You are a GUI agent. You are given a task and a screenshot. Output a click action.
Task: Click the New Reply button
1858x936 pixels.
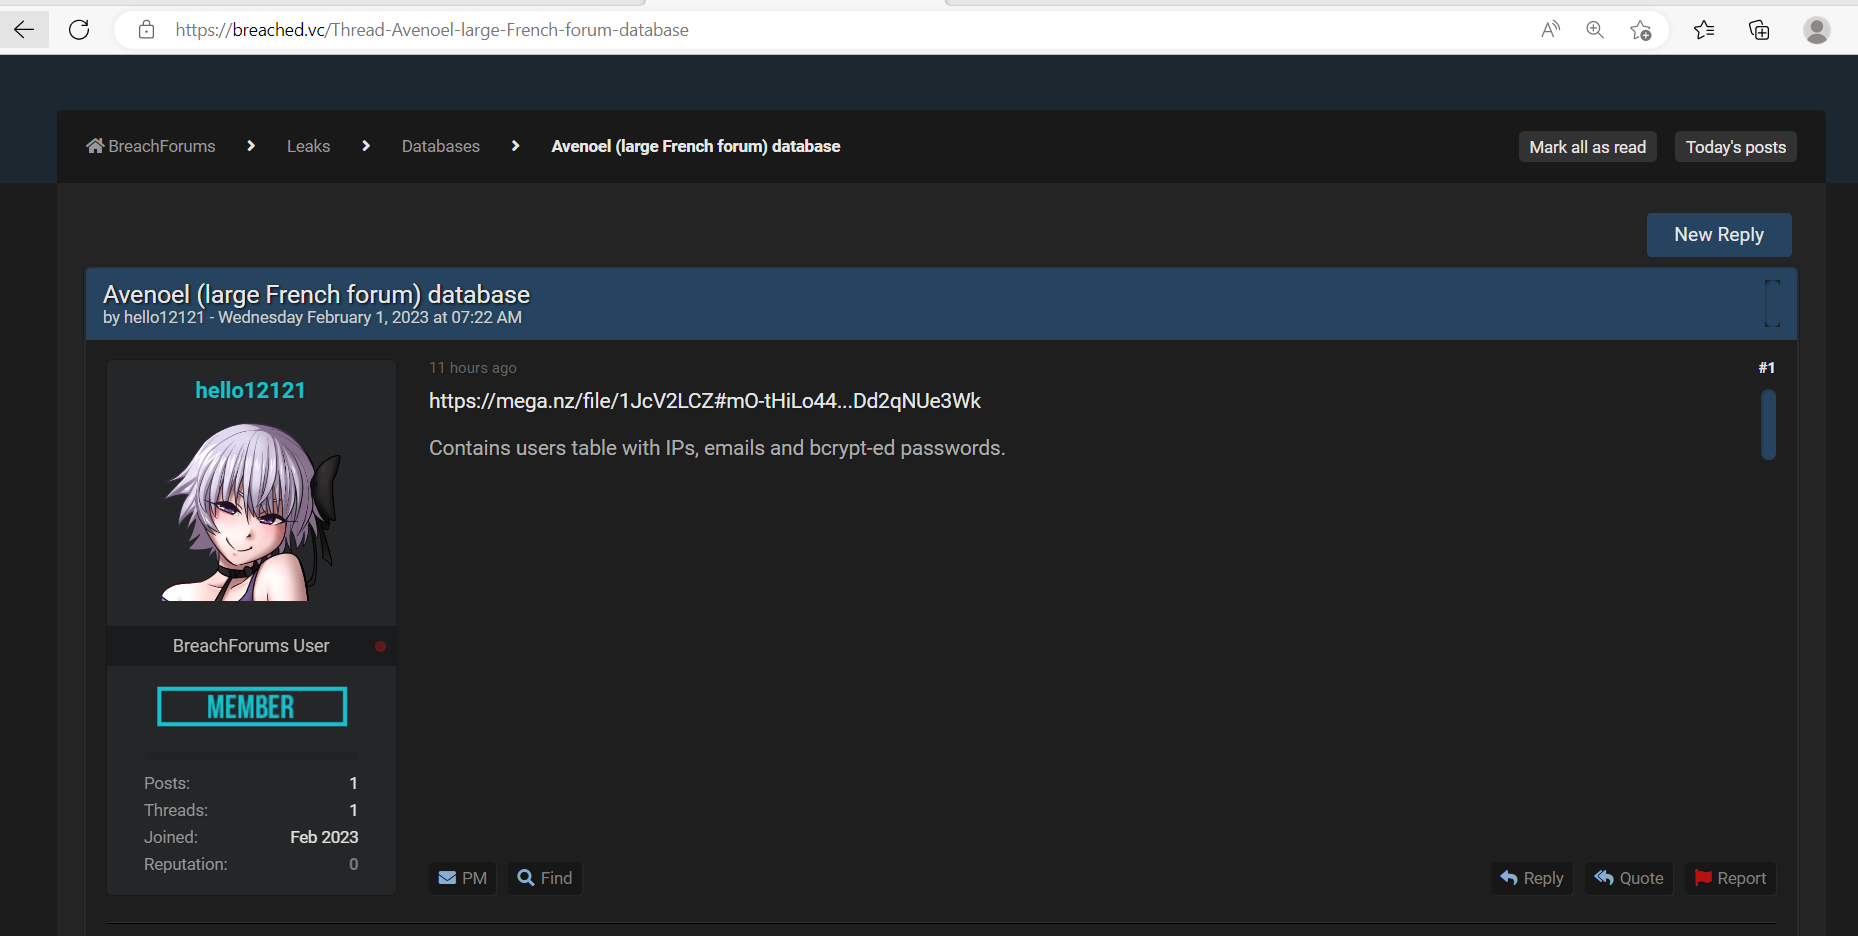(1718, 235)
